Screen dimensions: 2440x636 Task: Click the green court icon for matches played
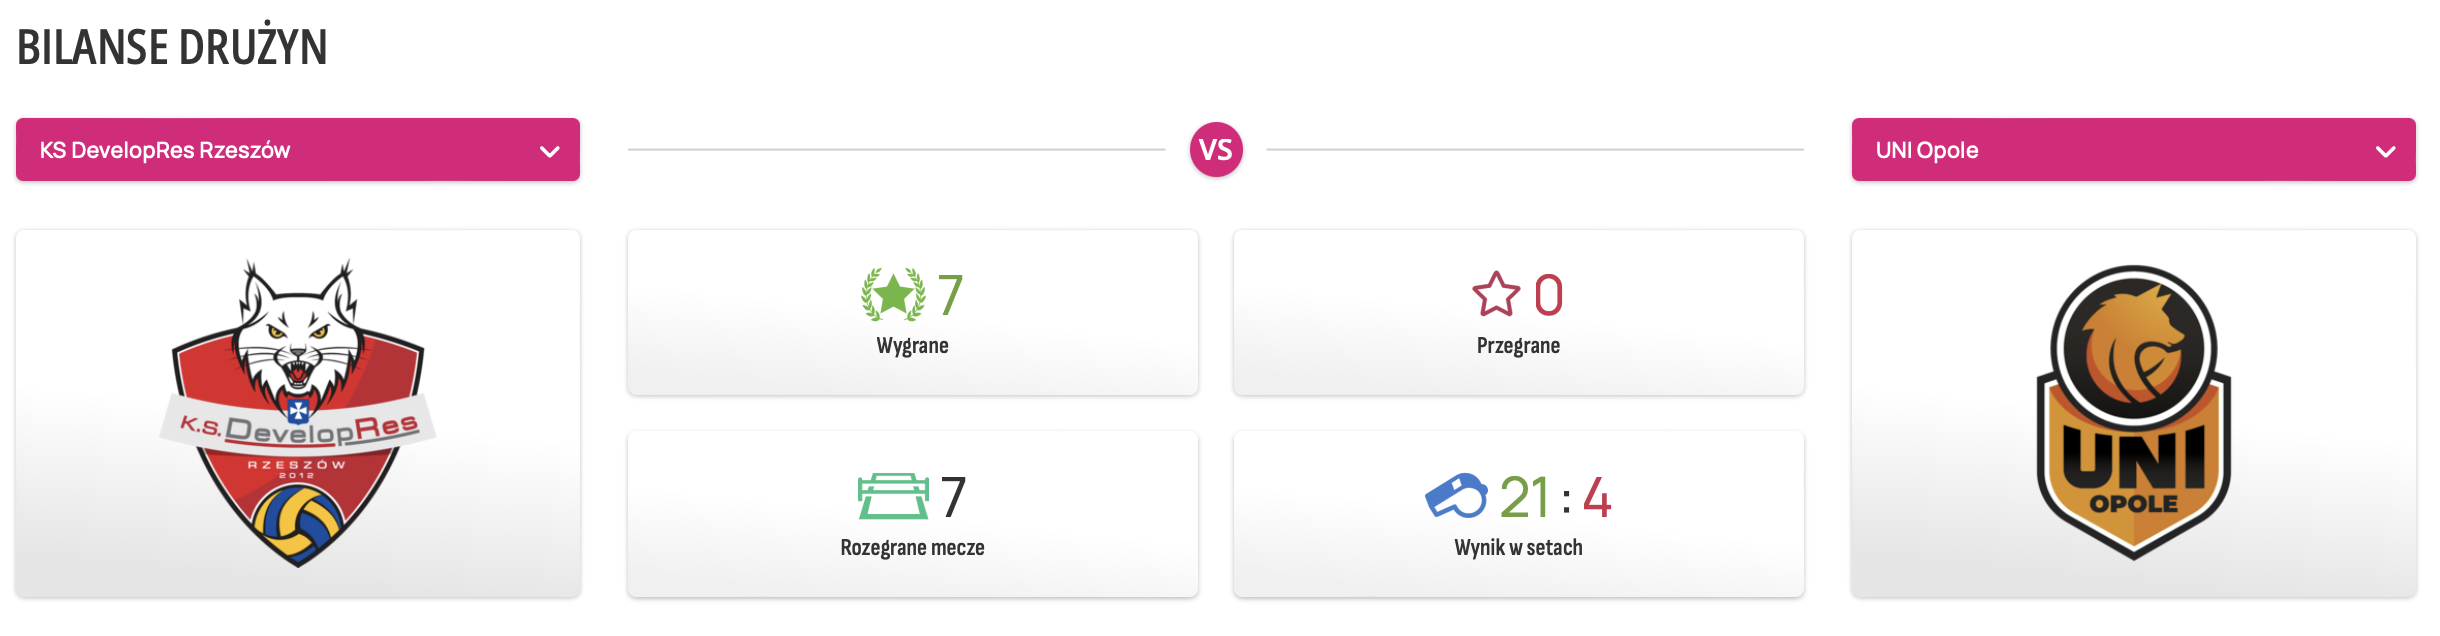[893, 497]
